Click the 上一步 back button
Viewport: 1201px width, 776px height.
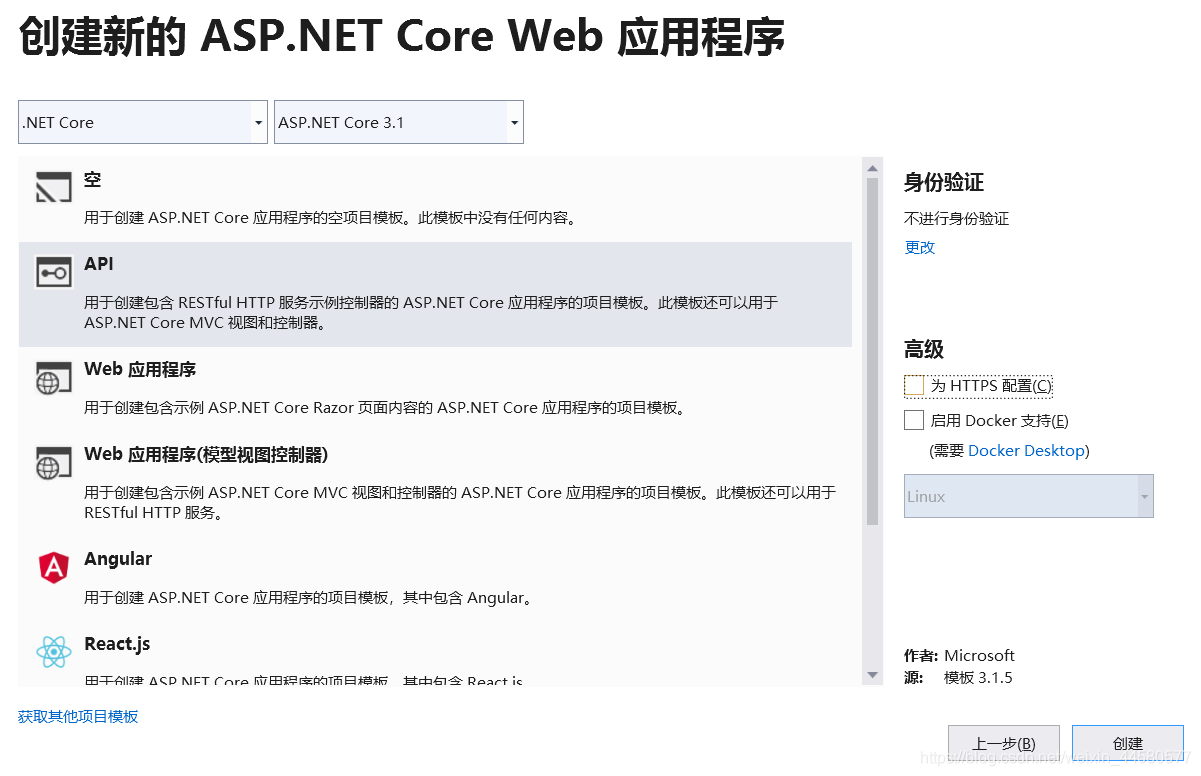(1004, 743)
